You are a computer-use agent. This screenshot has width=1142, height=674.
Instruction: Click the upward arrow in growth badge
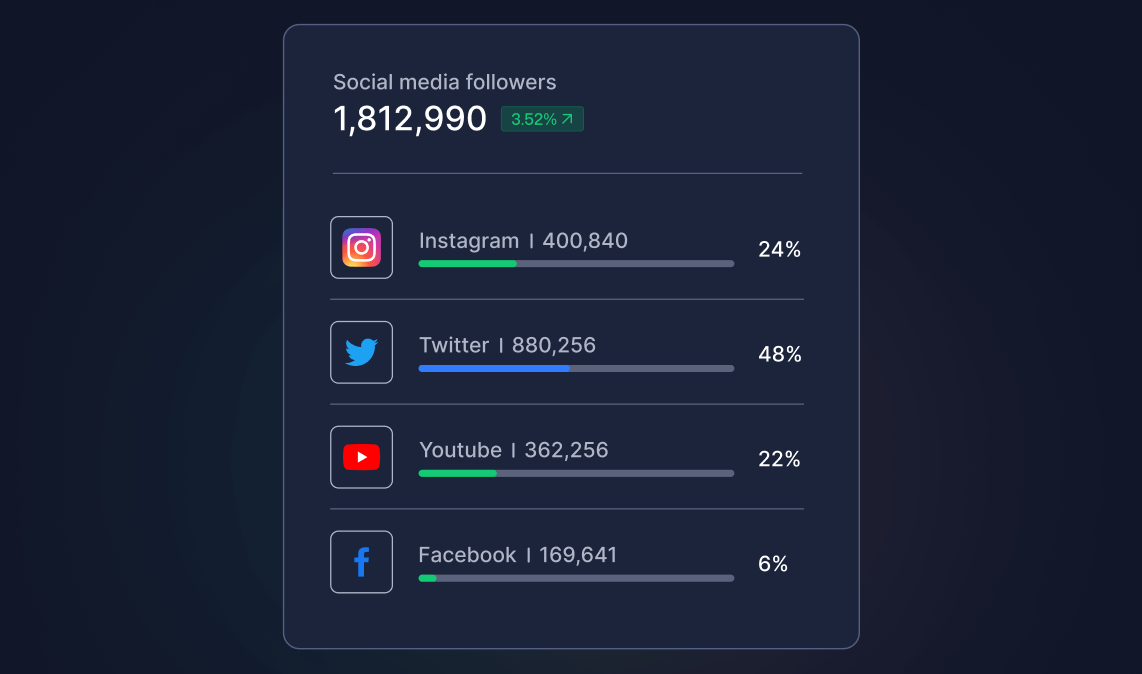[x=567, y=118]
